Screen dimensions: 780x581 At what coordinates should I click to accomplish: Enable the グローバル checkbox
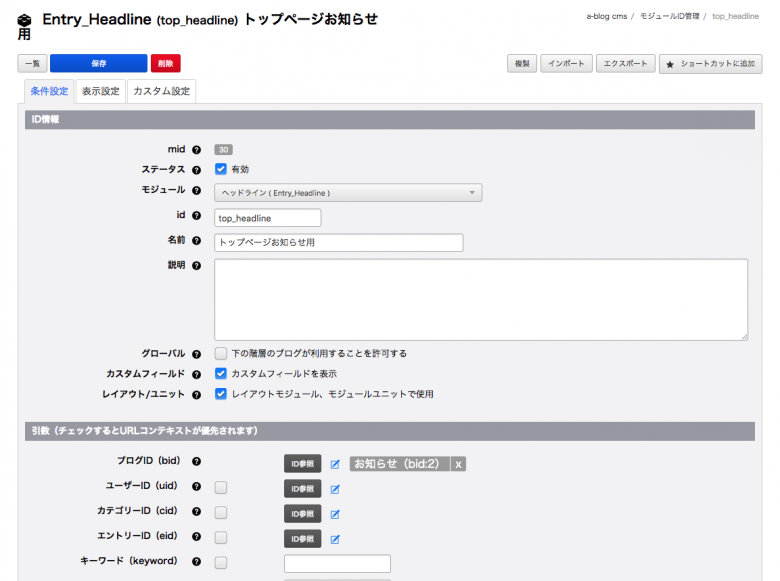click(x=221, y=353)
